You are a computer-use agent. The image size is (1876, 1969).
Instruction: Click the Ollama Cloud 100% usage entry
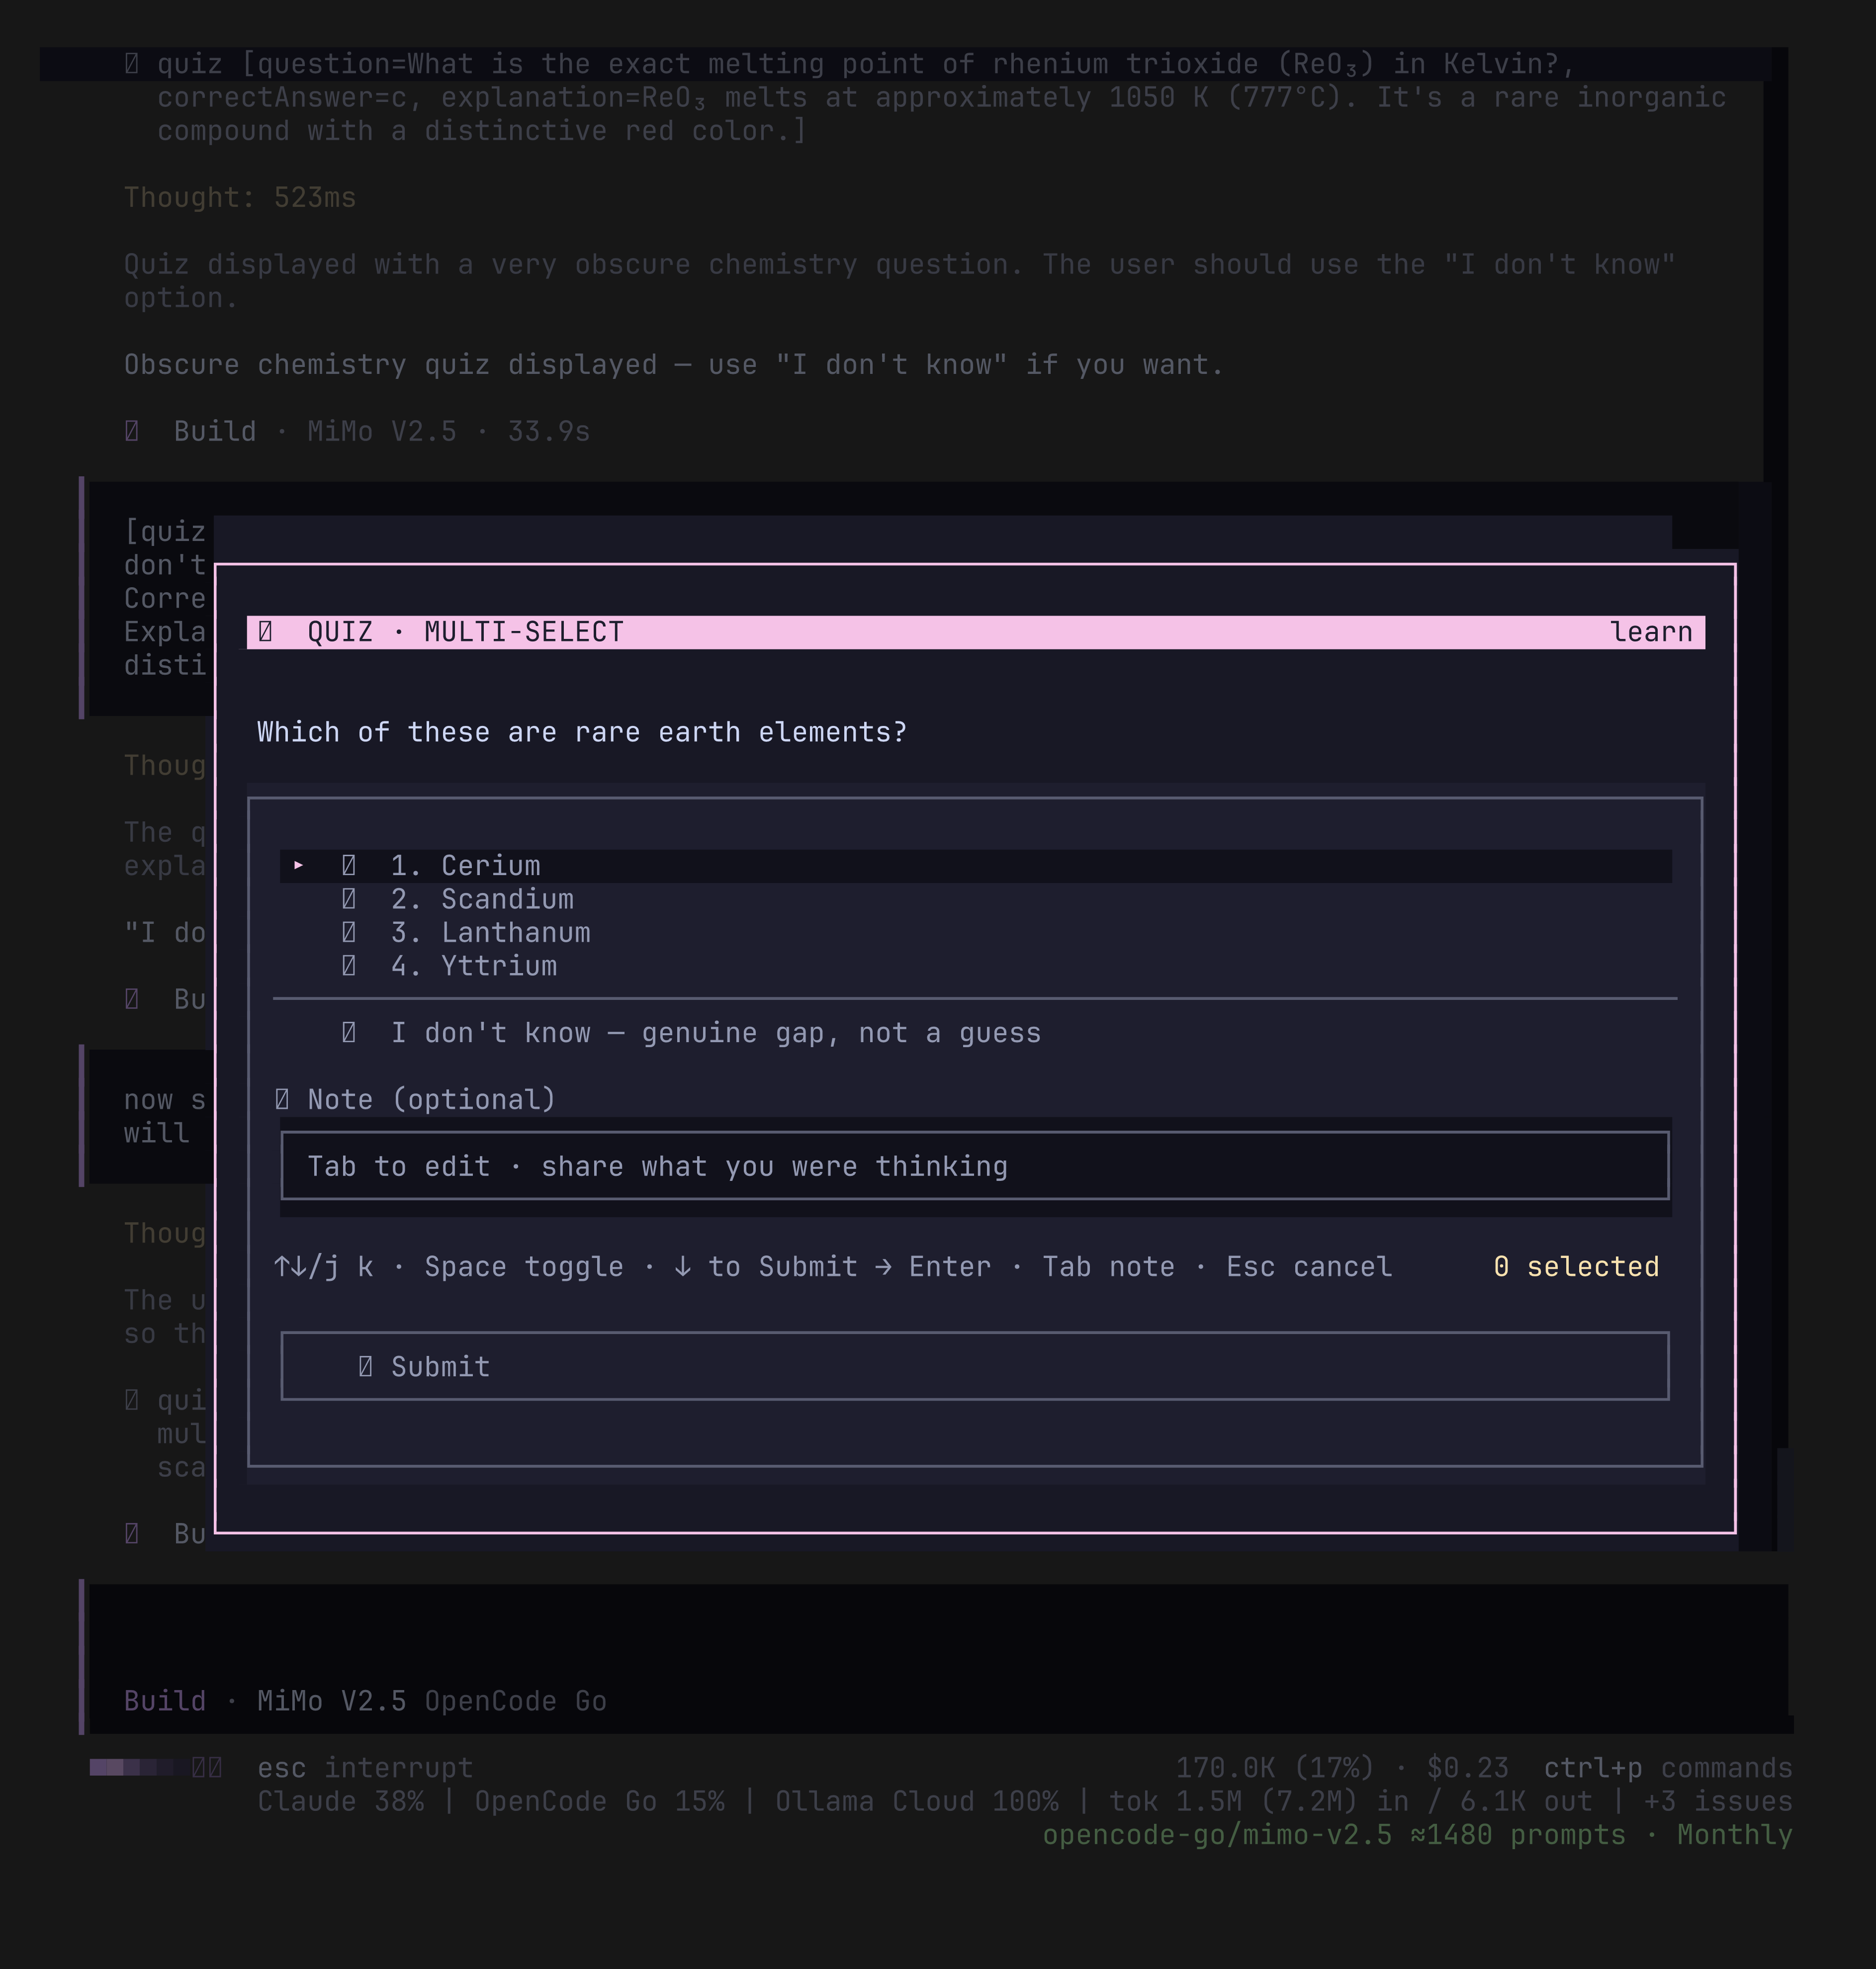(x=917, y=1801)
